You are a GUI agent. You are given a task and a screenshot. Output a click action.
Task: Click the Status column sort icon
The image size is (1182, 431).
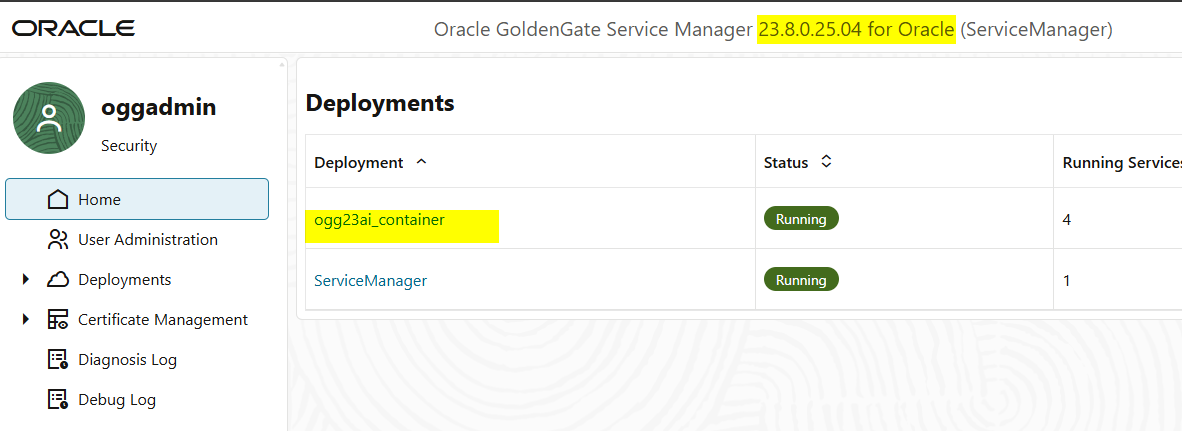click(x=826, y=162)
